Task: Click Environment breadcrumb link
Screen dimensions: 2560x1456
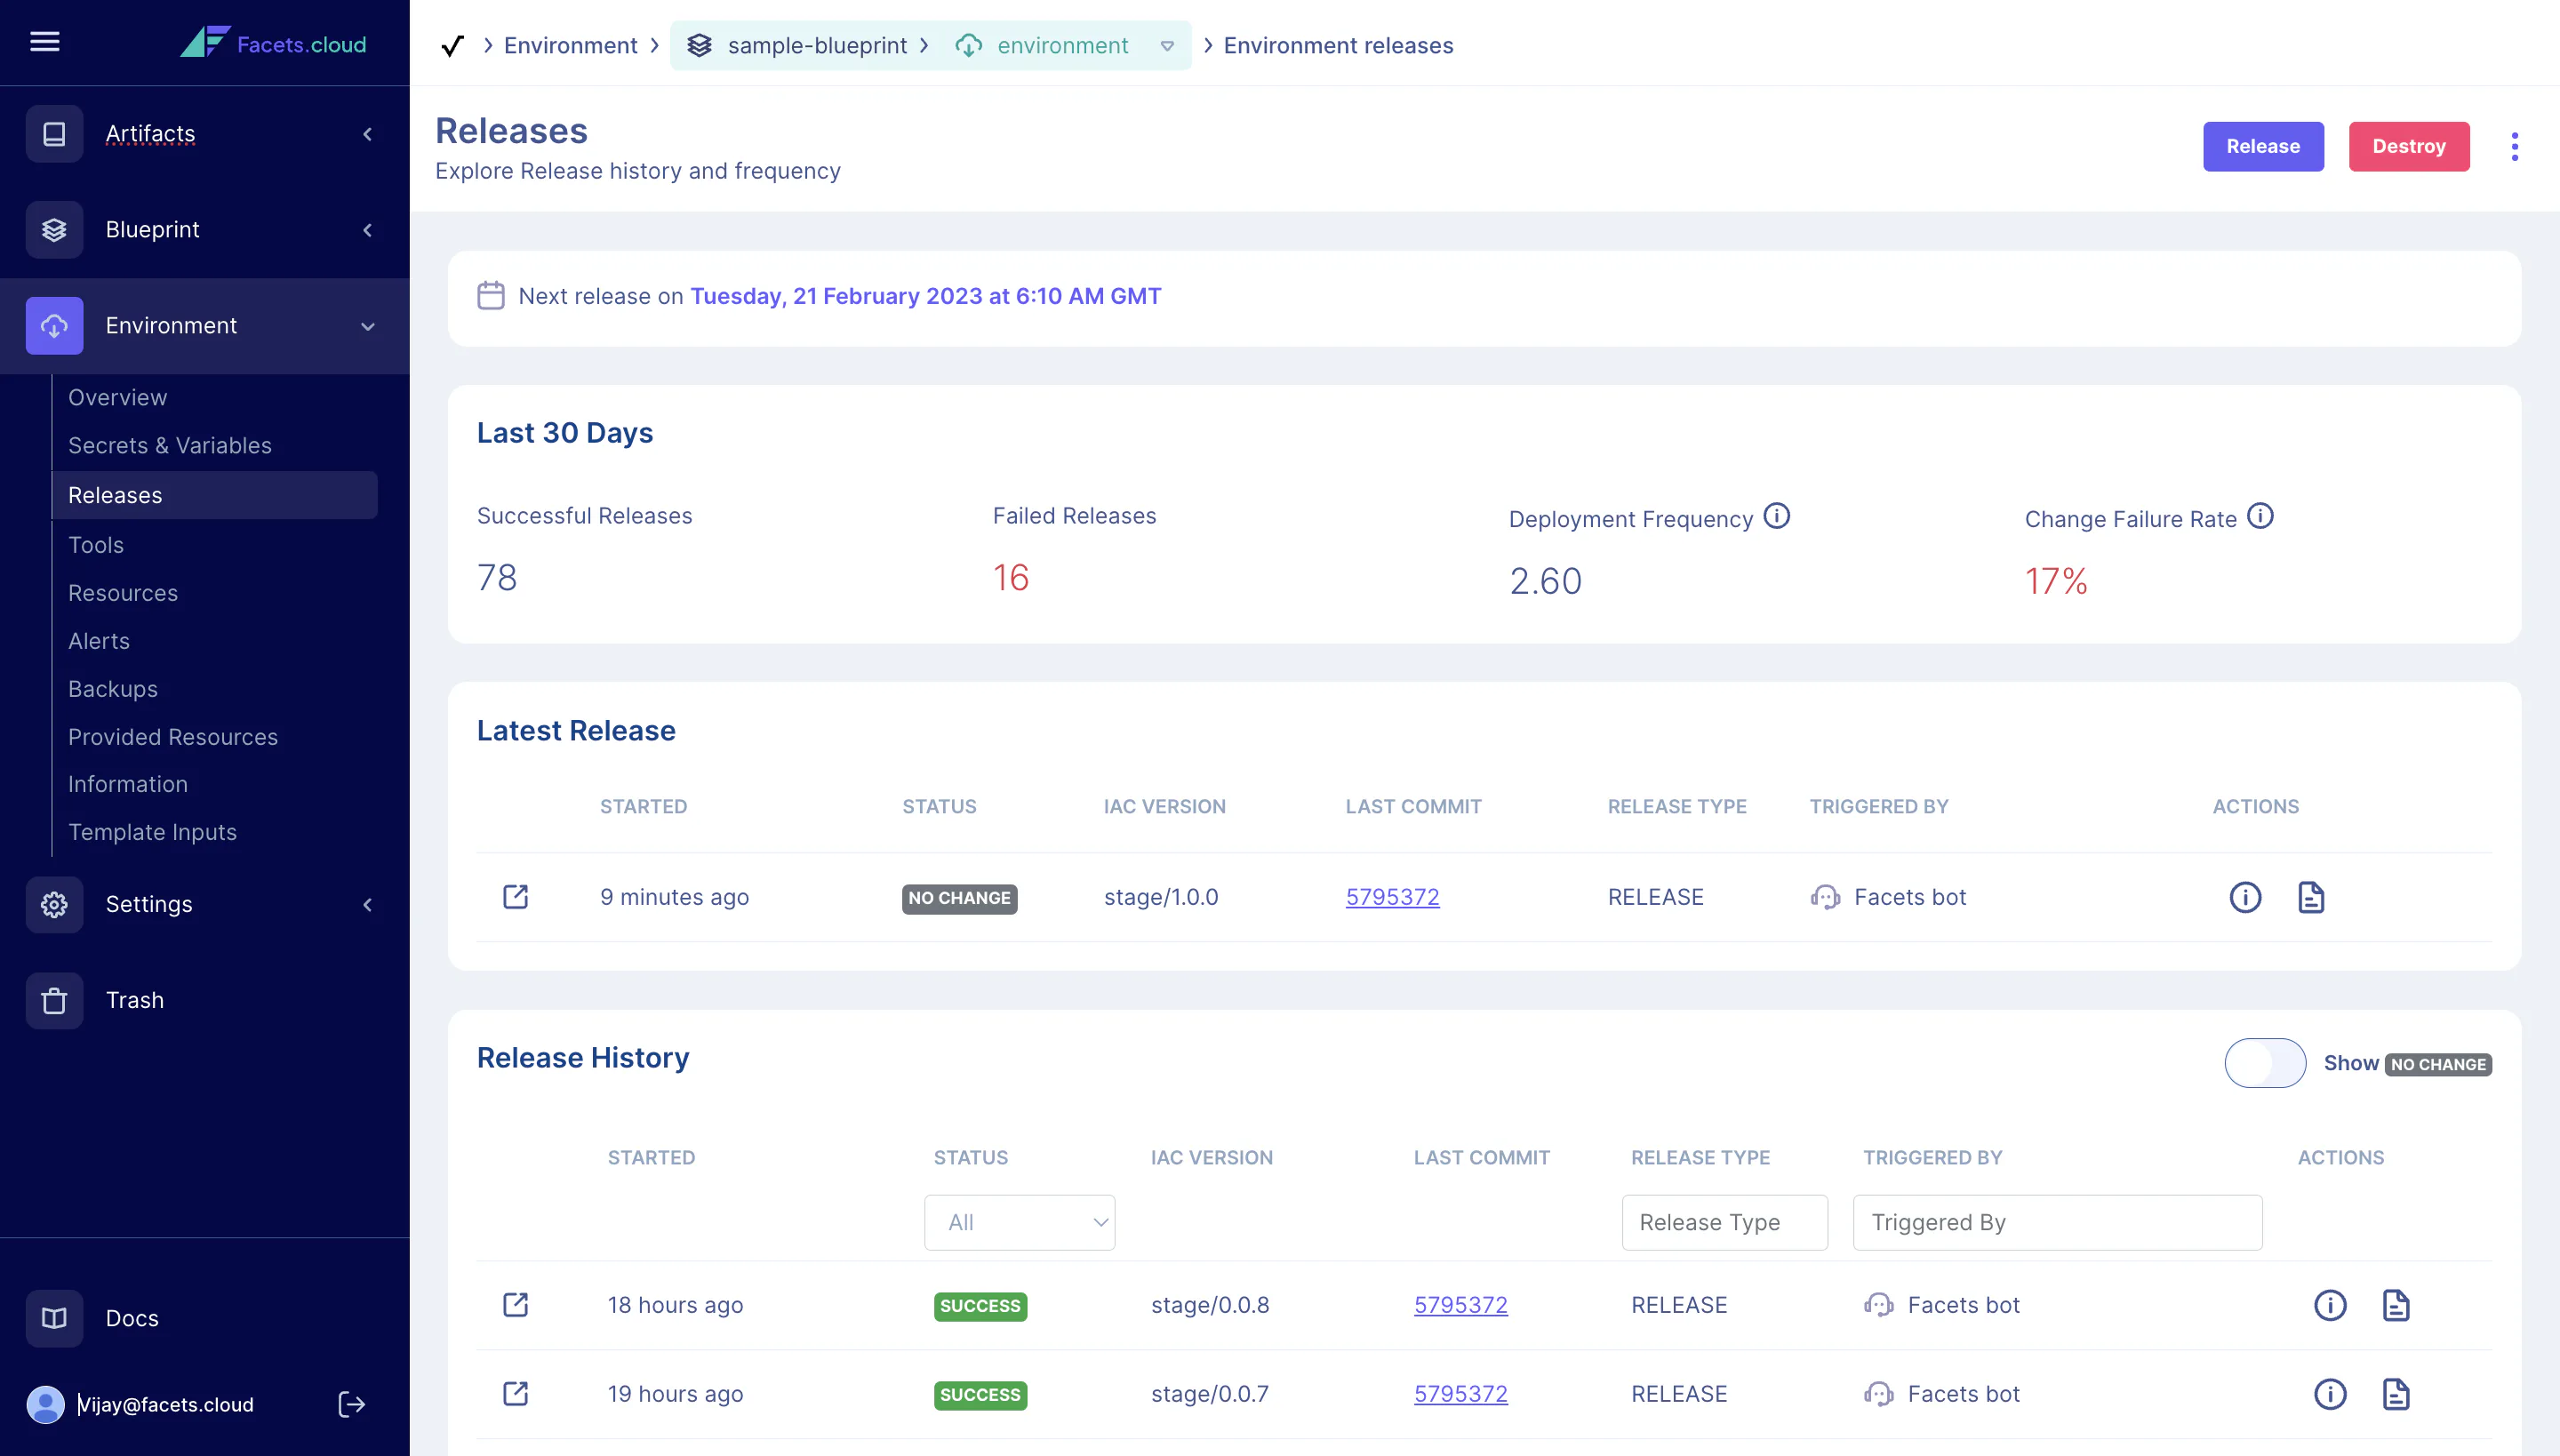Action: pos(570,46)
